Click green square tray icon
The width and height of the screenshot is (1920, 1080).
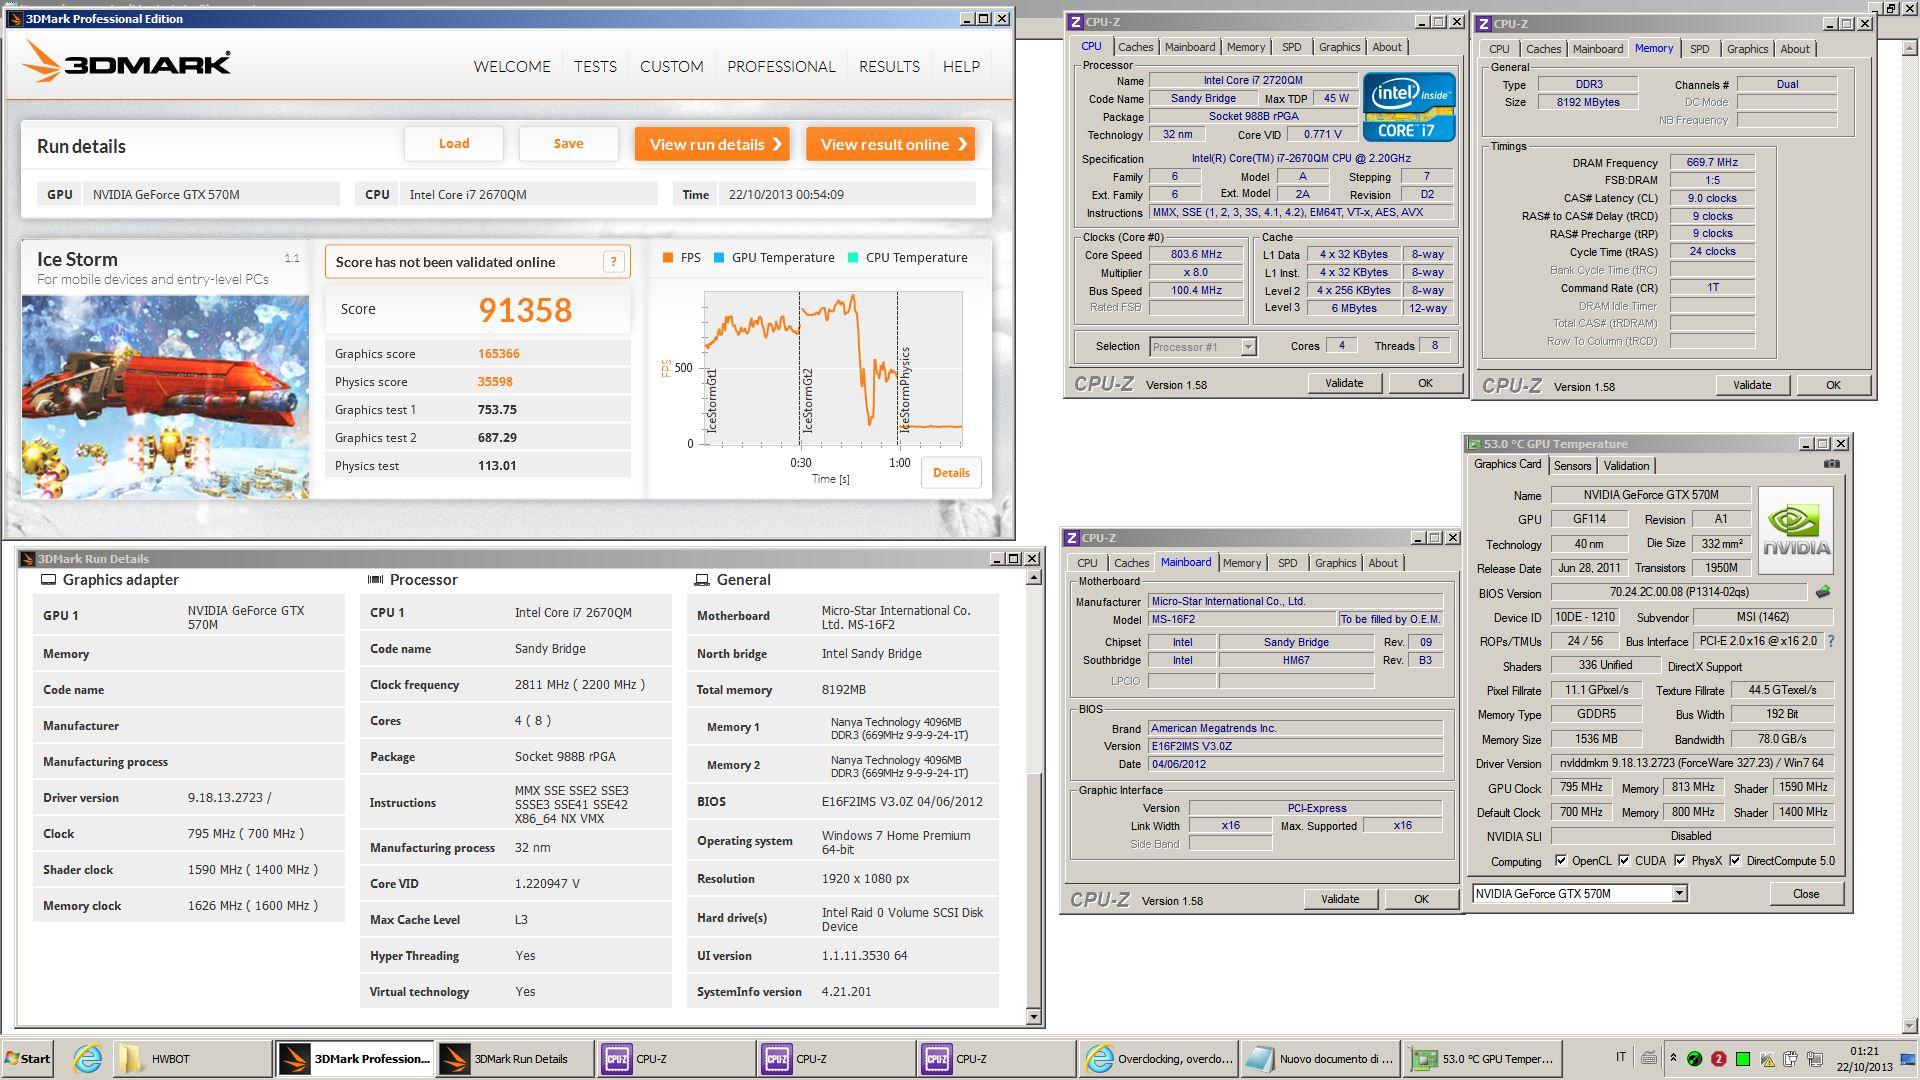click(1742, 1058)
